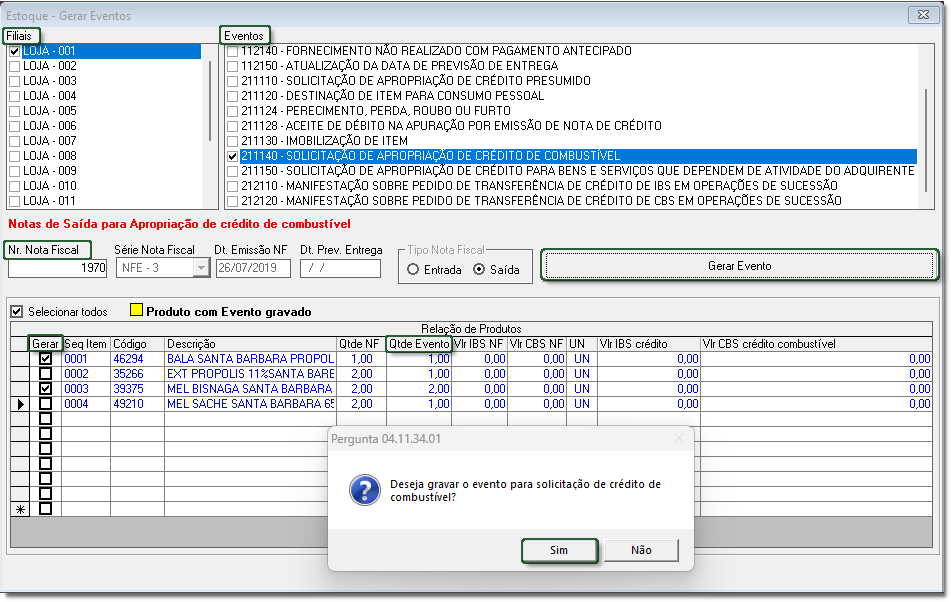The width and height of the screenshot is (951, 602).
Task: Click the new row asterisk marker
Action: point(19,509)
